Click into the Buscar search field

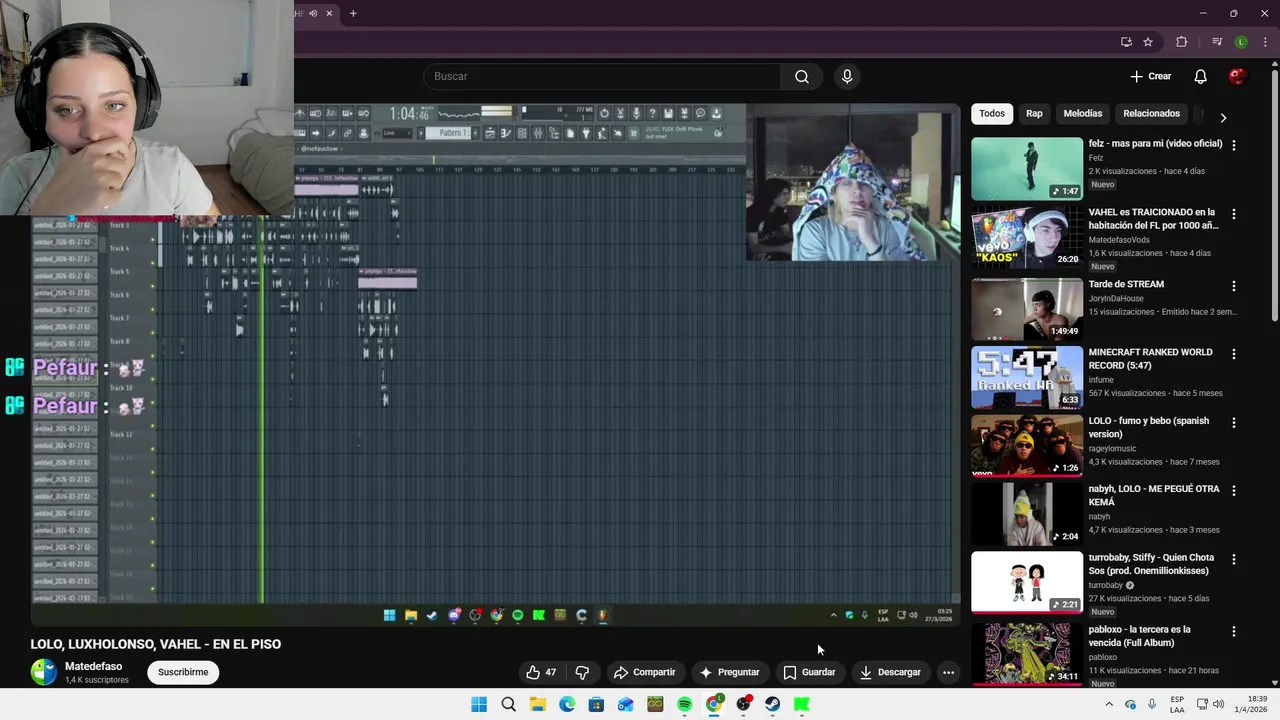click(x=603, y=76)
